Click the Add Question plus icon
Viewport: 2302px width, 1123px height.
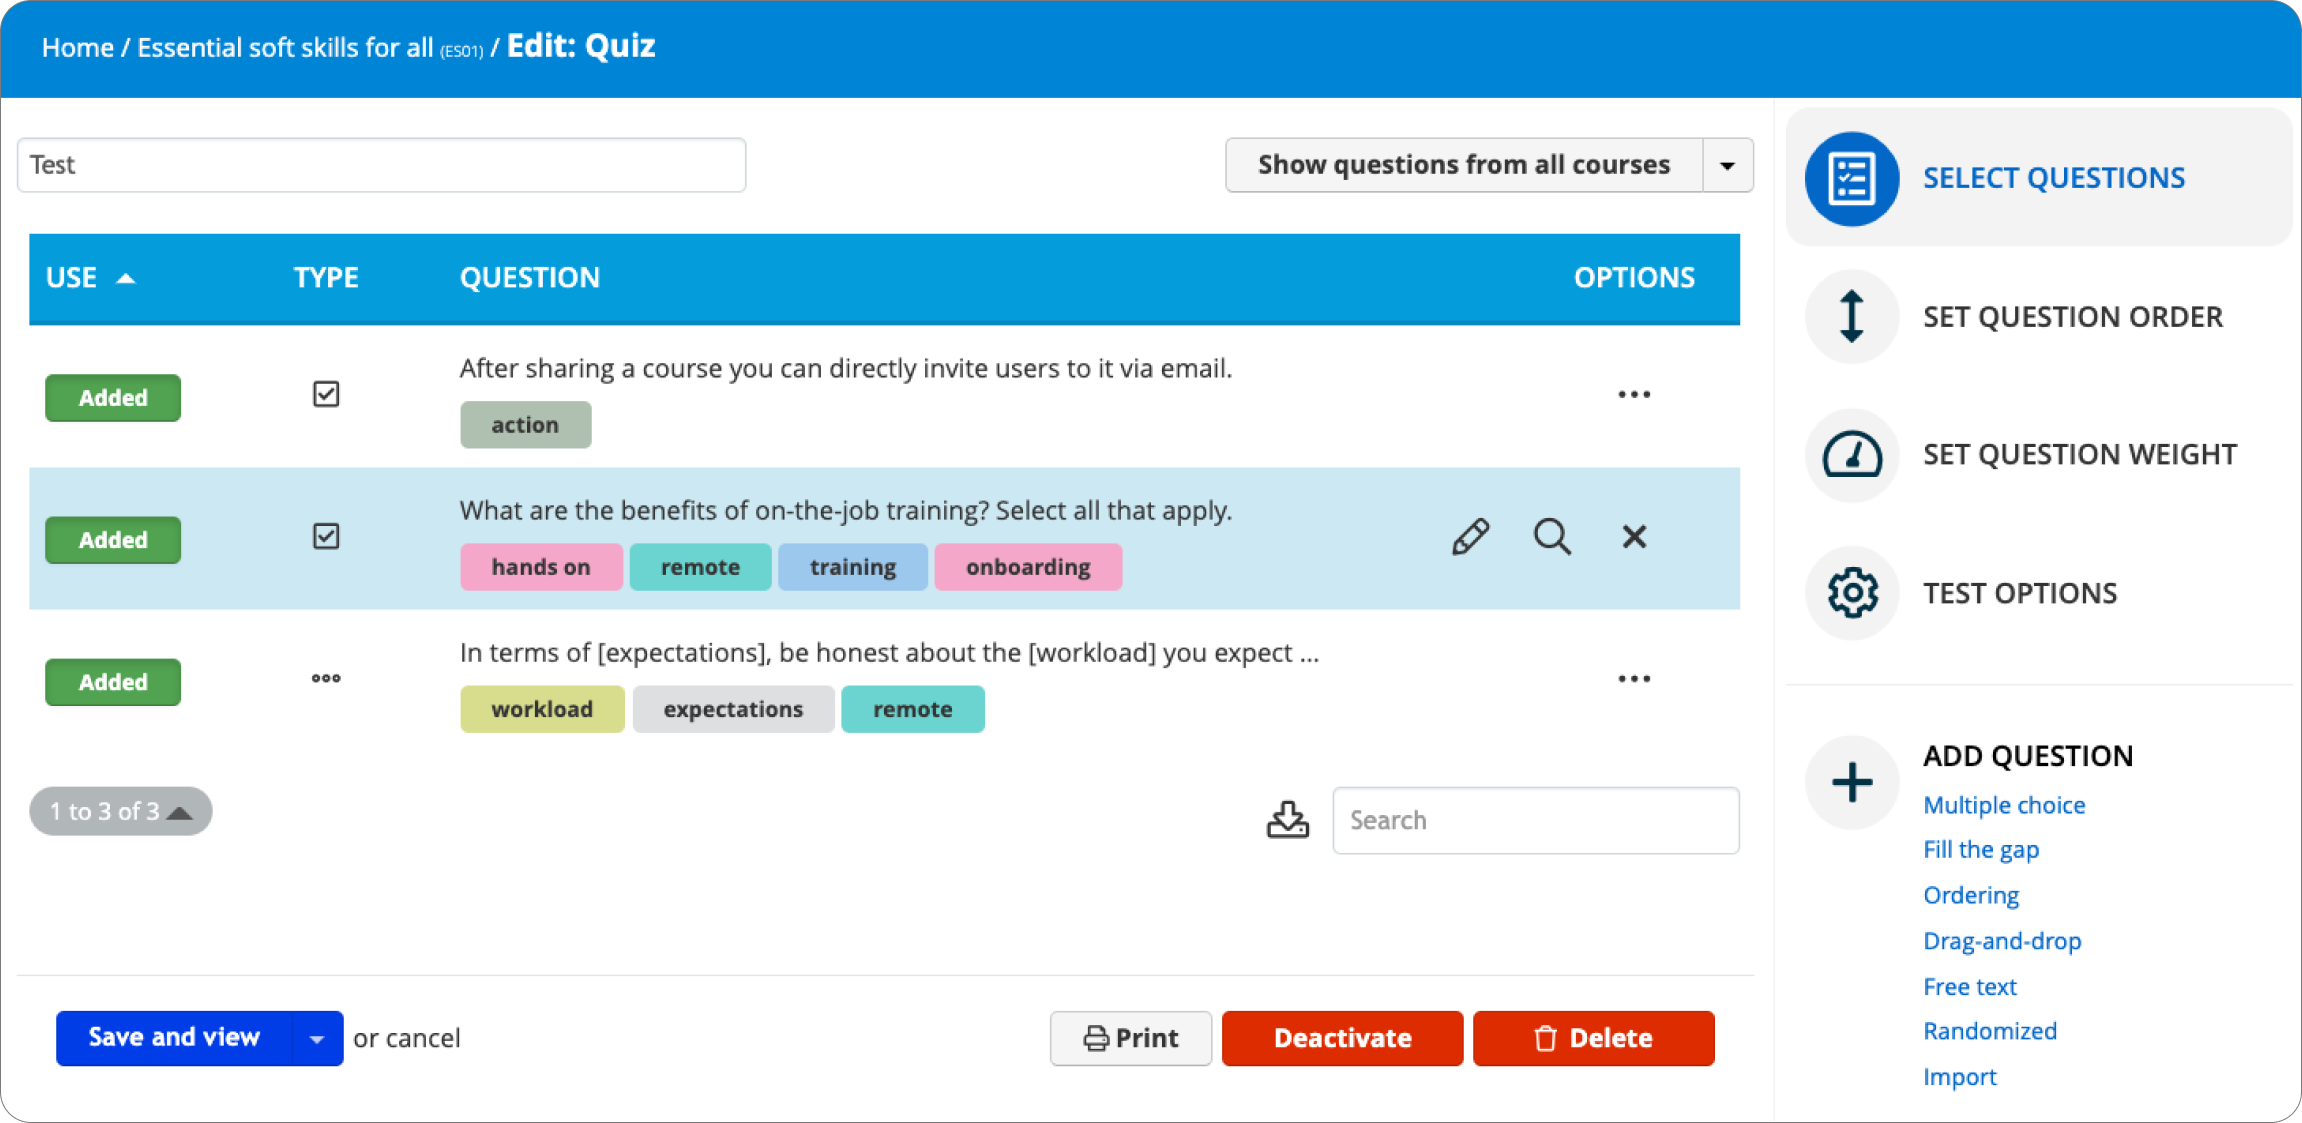coord(1852,782)
